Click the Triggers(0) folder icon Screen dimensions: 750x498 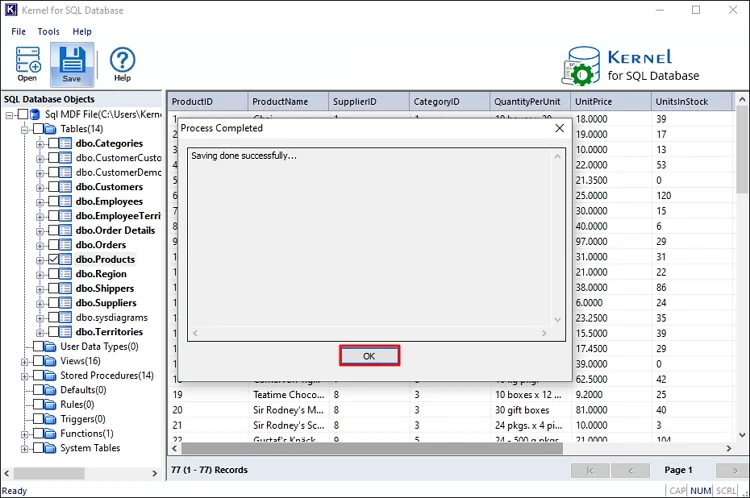click(50, 419)
